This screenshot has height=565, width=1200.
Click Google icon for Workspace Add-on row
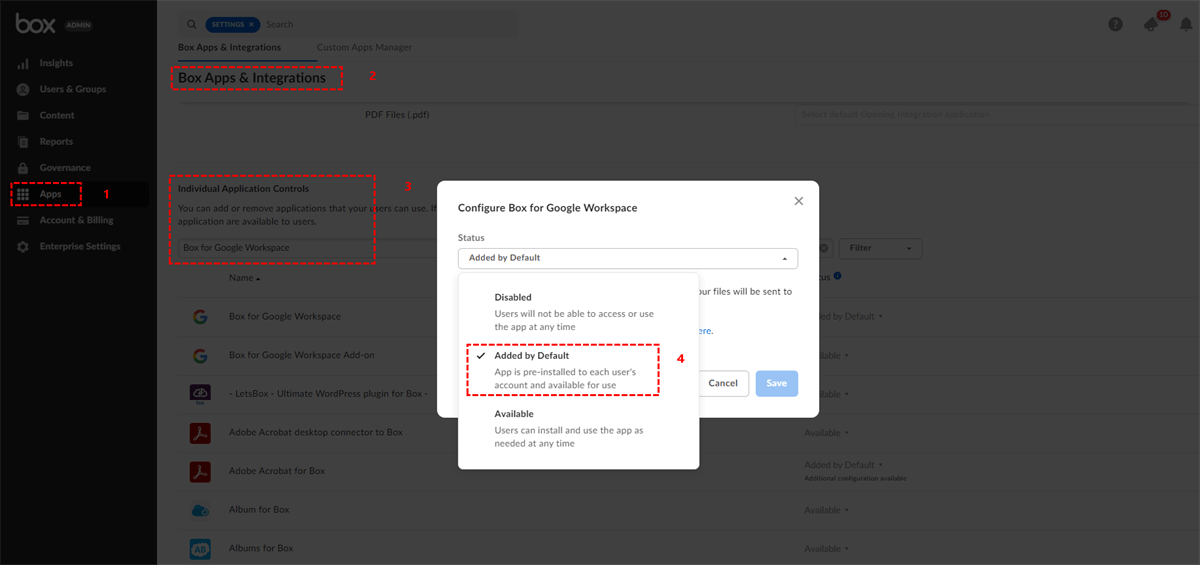(x=200, y=355)
